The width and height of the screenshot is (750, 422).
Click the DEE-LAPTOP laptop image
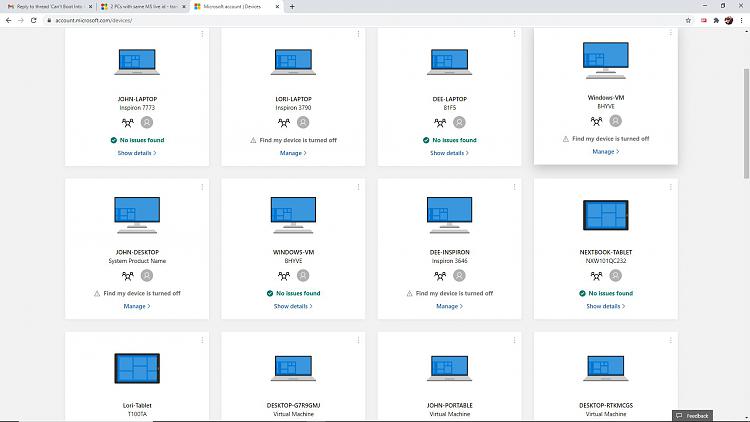449,62
